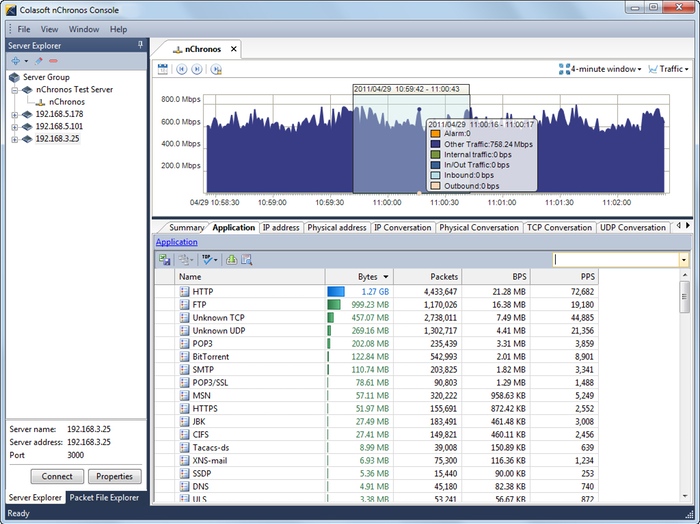Open the View menu

tap(49, 29)
